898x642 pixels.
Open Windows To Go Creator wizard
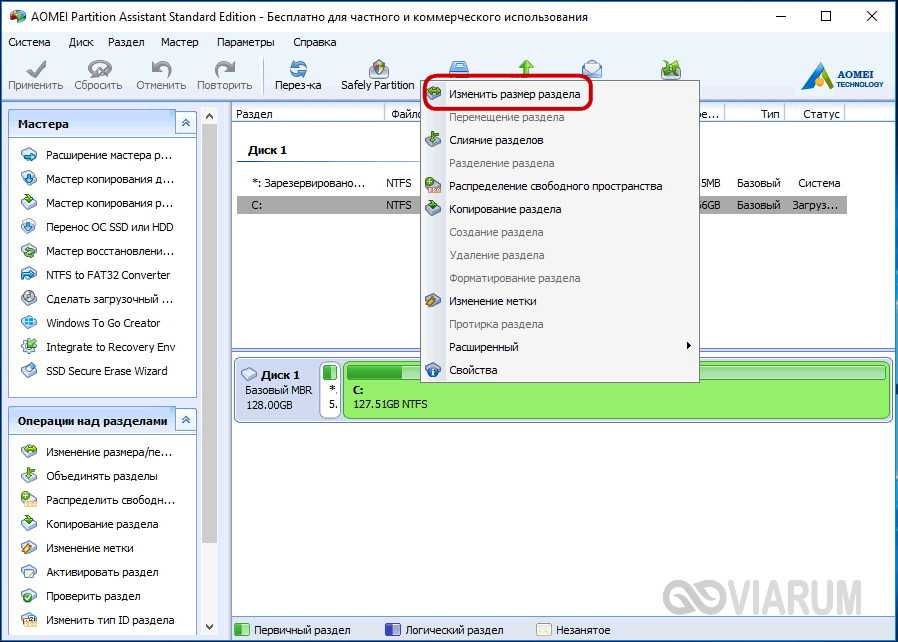[x=103, y=323]
